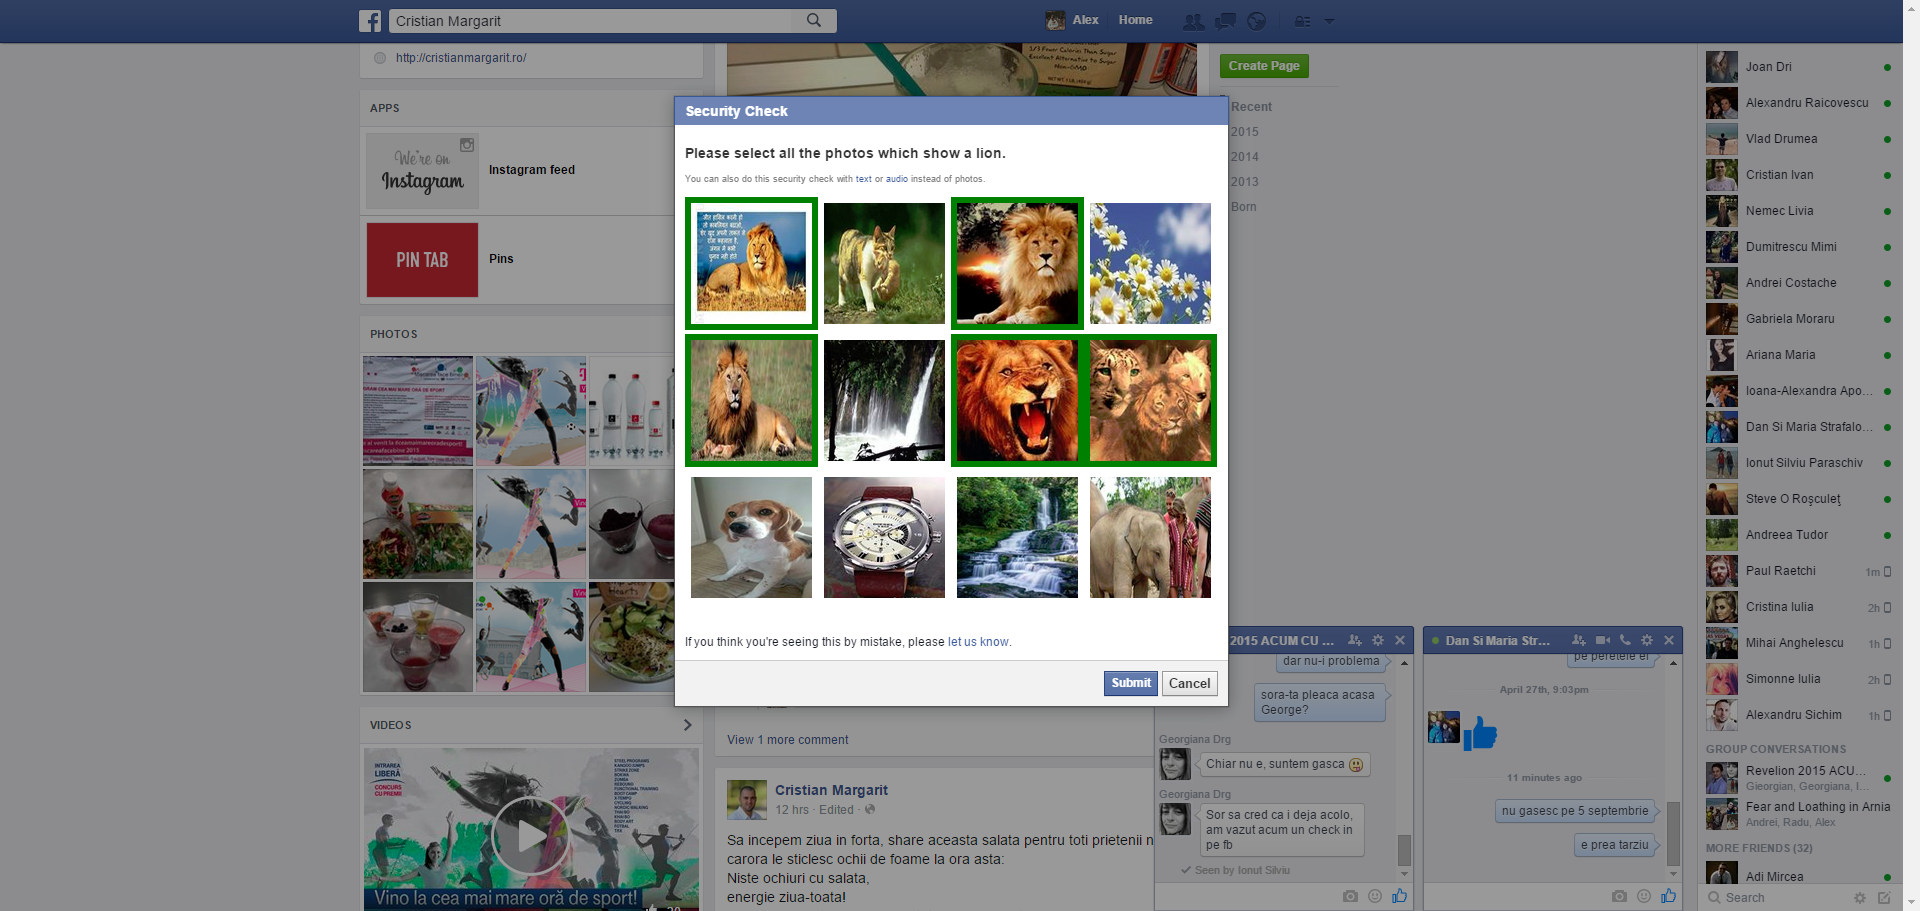Send a like in Revelion 2015 chat
The height and width of the screenshot is (911, 1920).
click(1399, 896)
